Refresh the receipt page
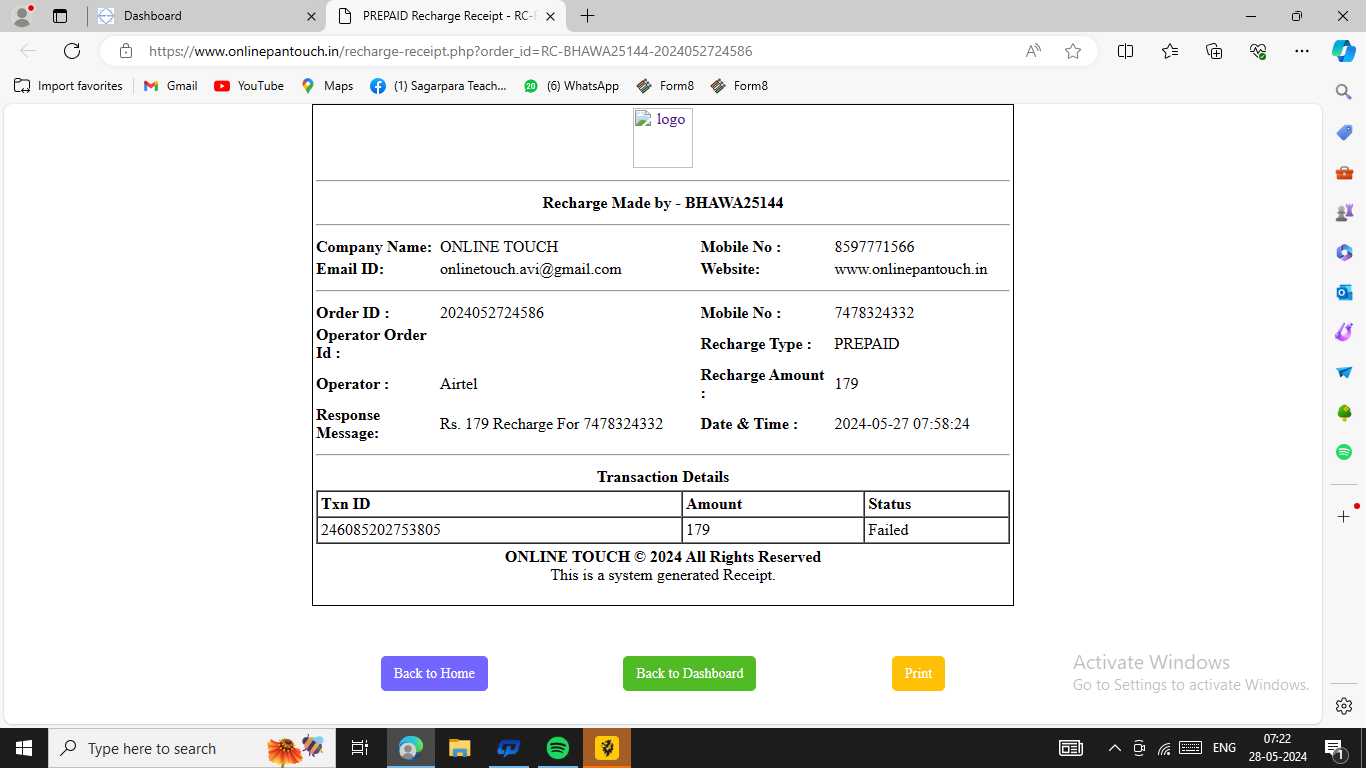1366x768 pixels. click(72, 51)
